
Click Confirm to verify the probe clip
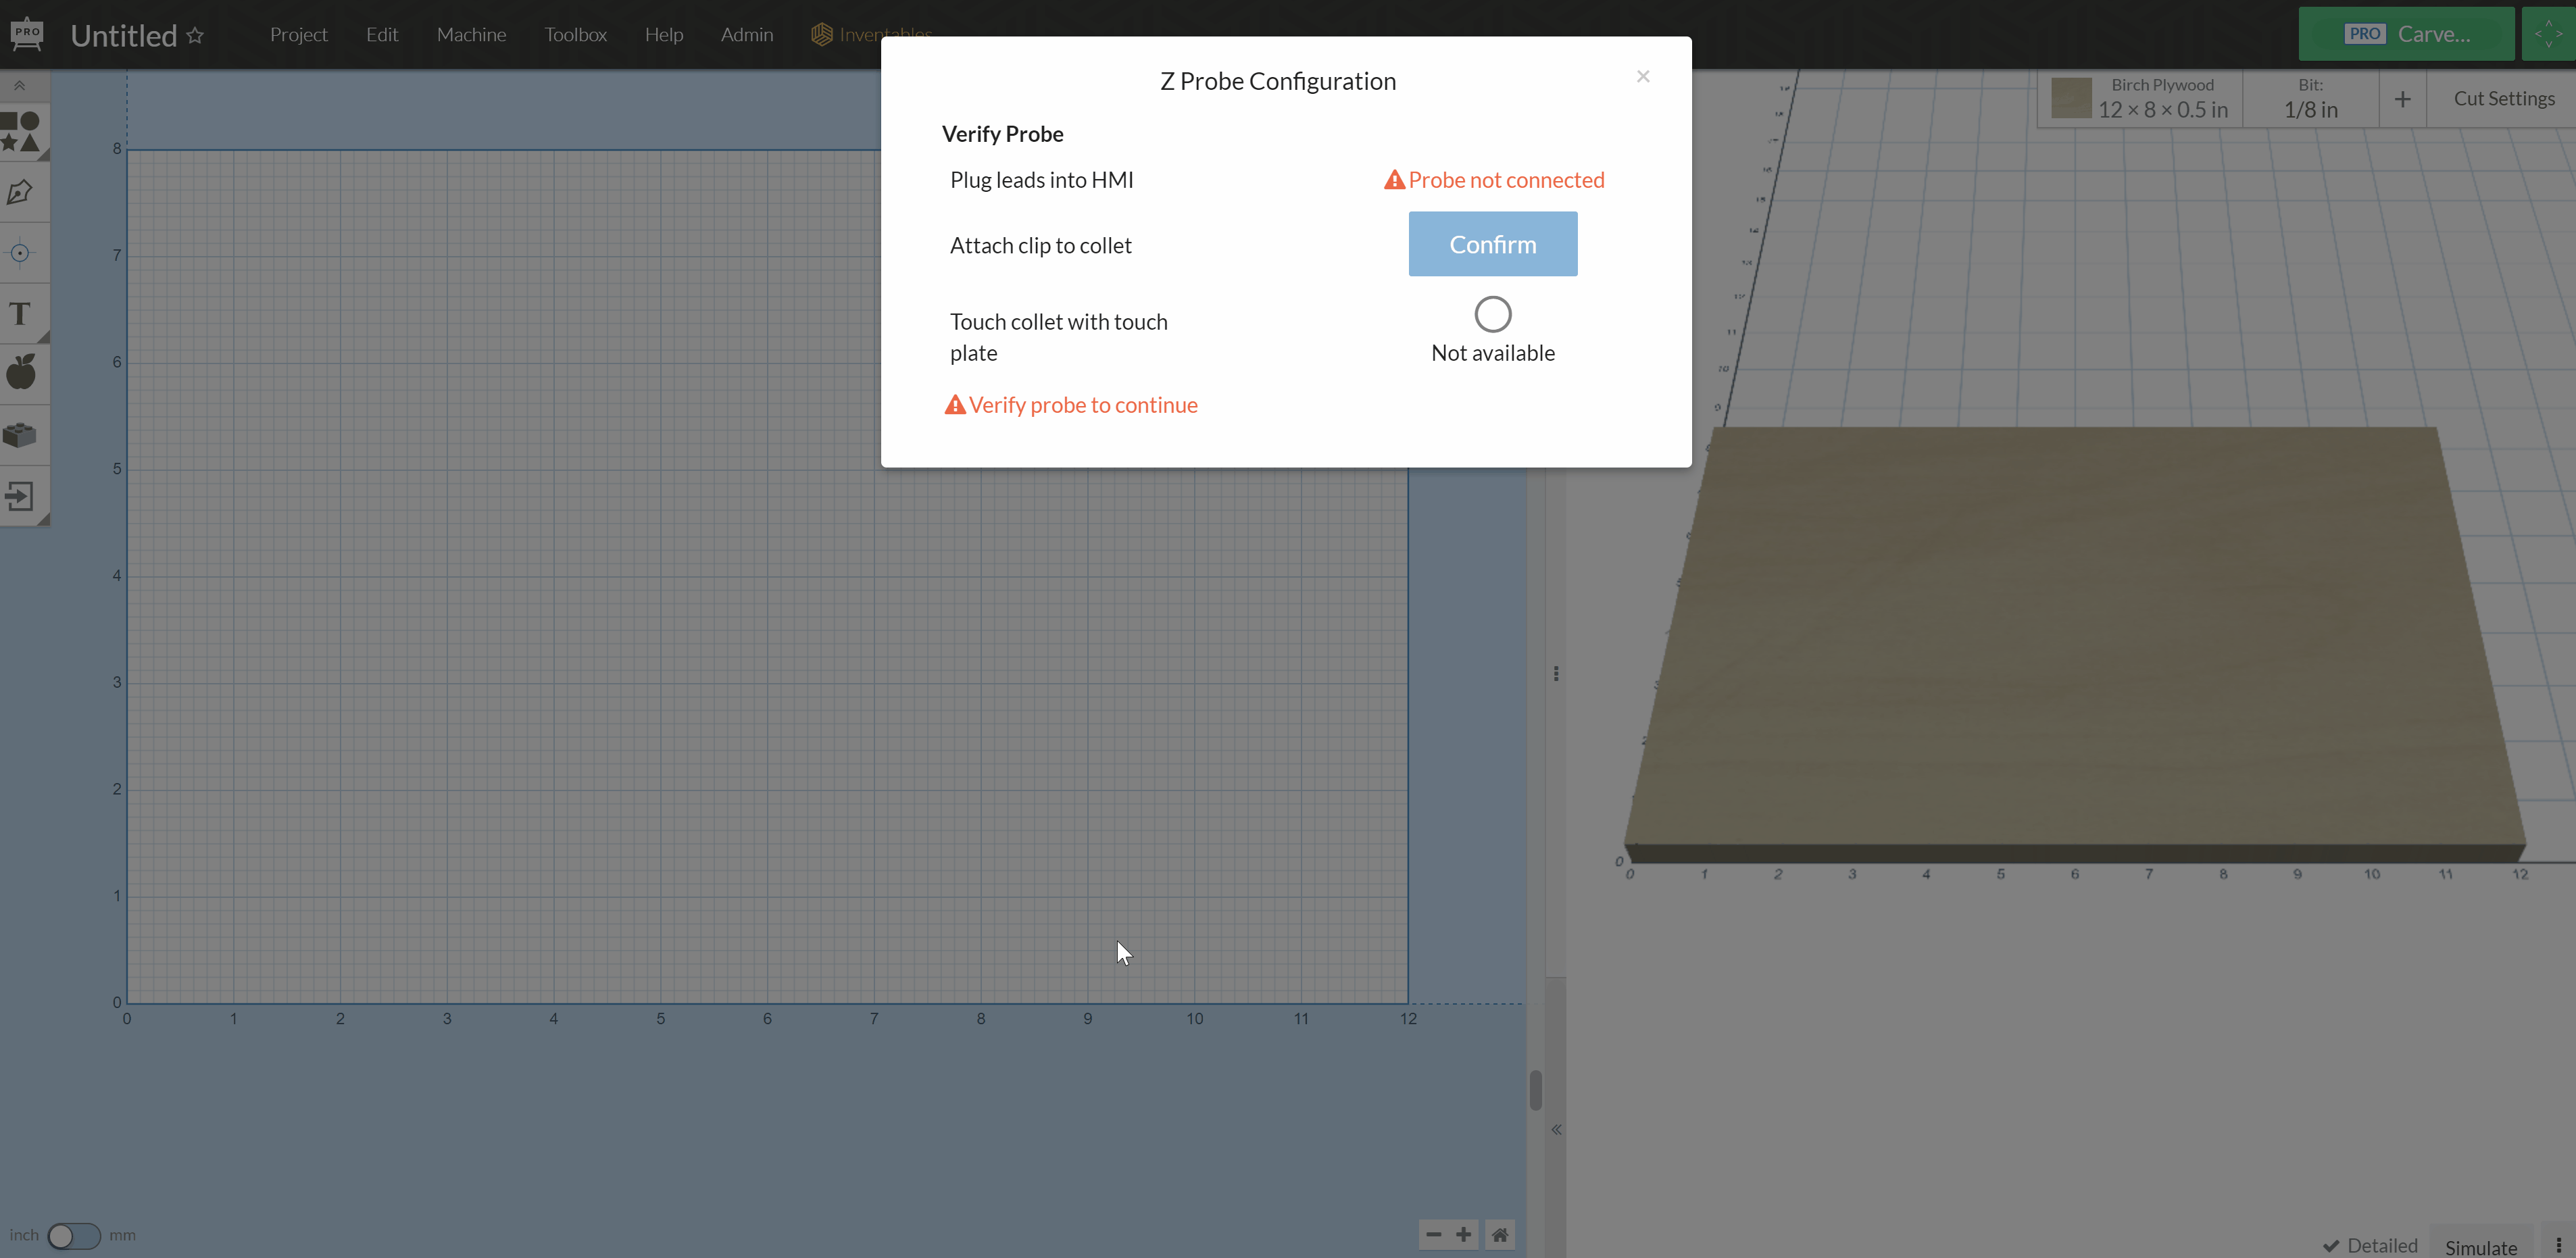[1492, 243]
